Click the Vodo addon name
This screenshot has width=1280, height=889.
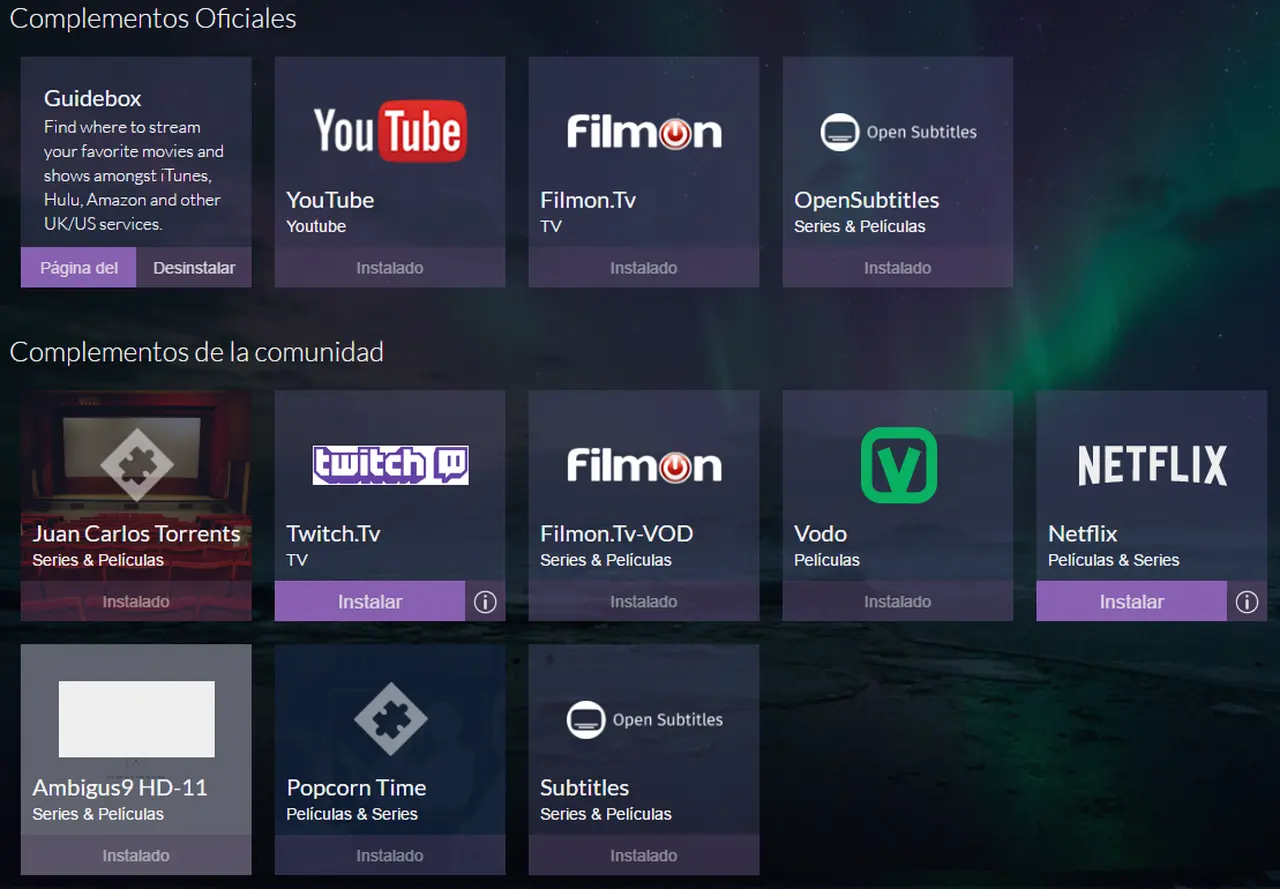(820, 534)
